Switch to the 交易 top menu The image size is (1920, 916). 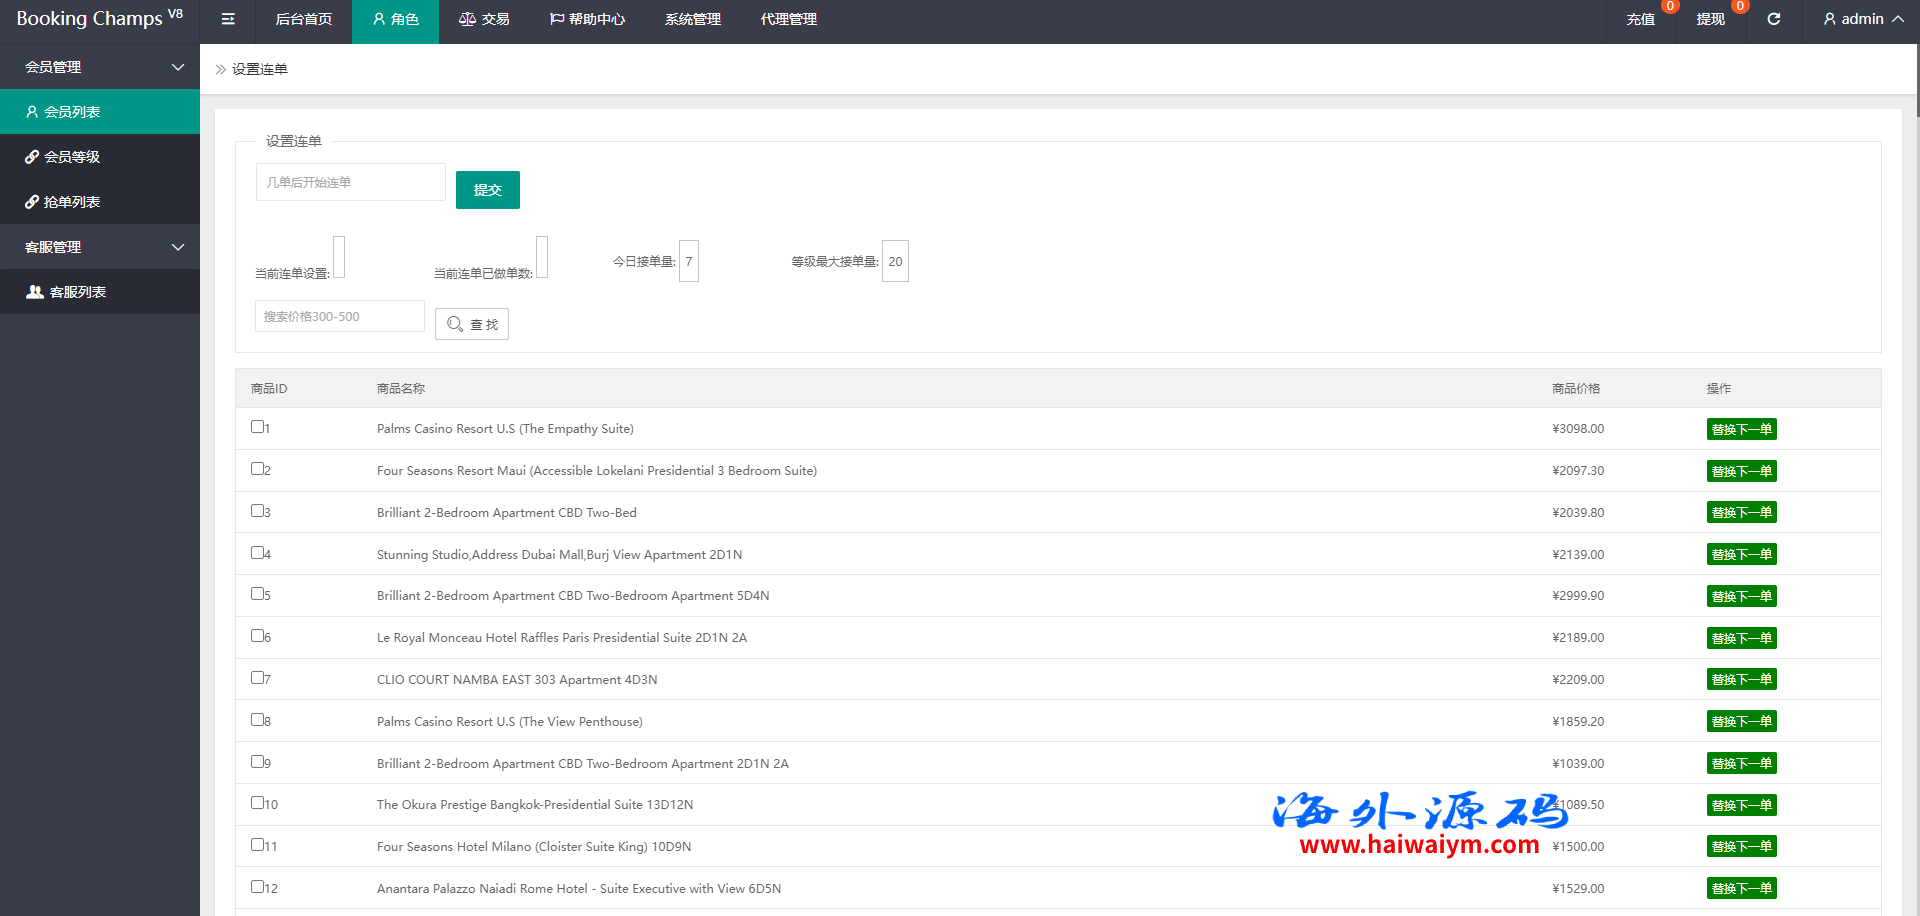pos(484,19)
